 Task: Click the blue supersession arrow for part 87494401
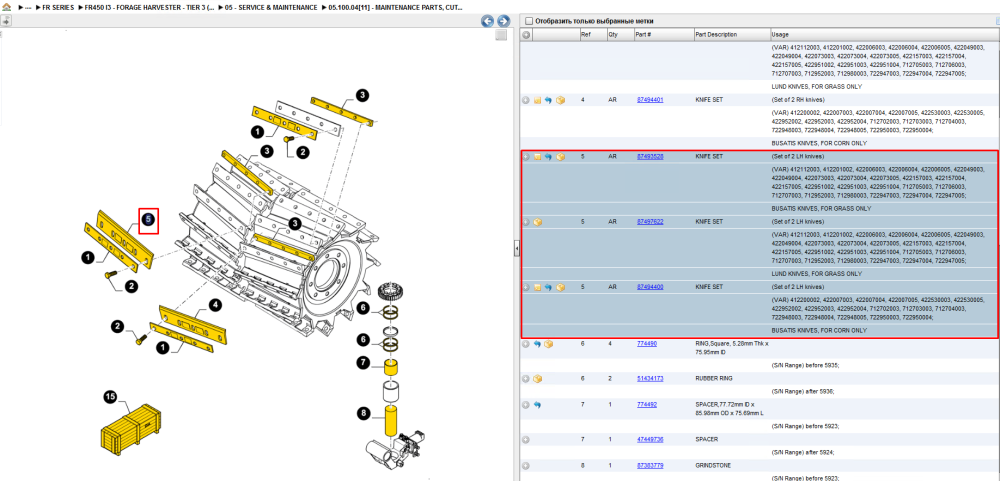548,100
